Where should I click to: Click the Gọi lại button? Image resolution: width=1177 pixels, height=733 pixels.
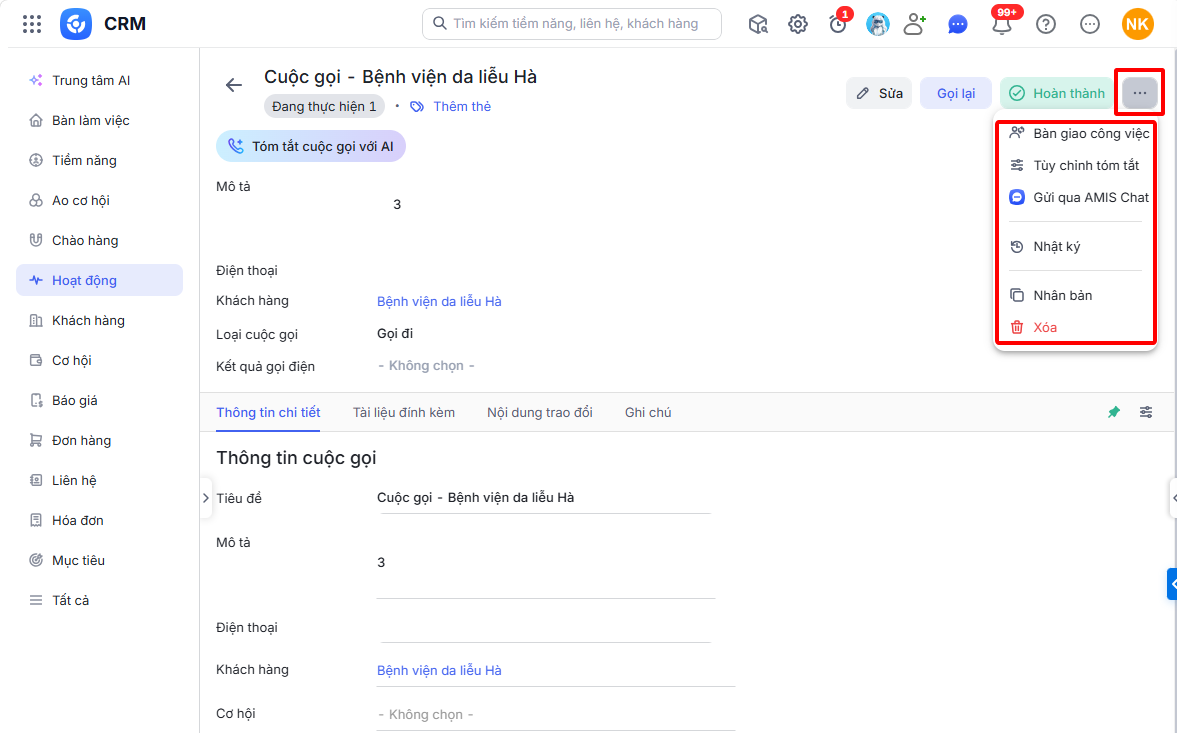pos(956,93)
